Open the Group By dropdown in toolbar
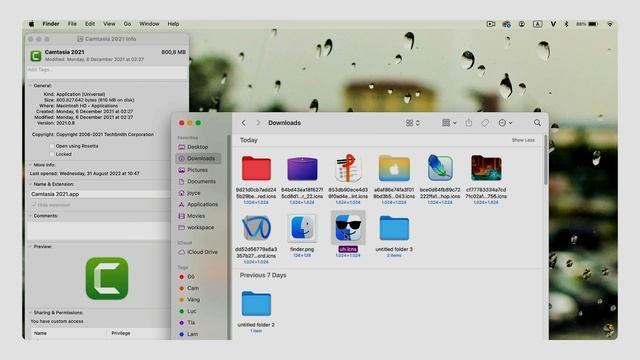Image resolution: width=640 pixels, height=360 pixels. coord(449,123)
